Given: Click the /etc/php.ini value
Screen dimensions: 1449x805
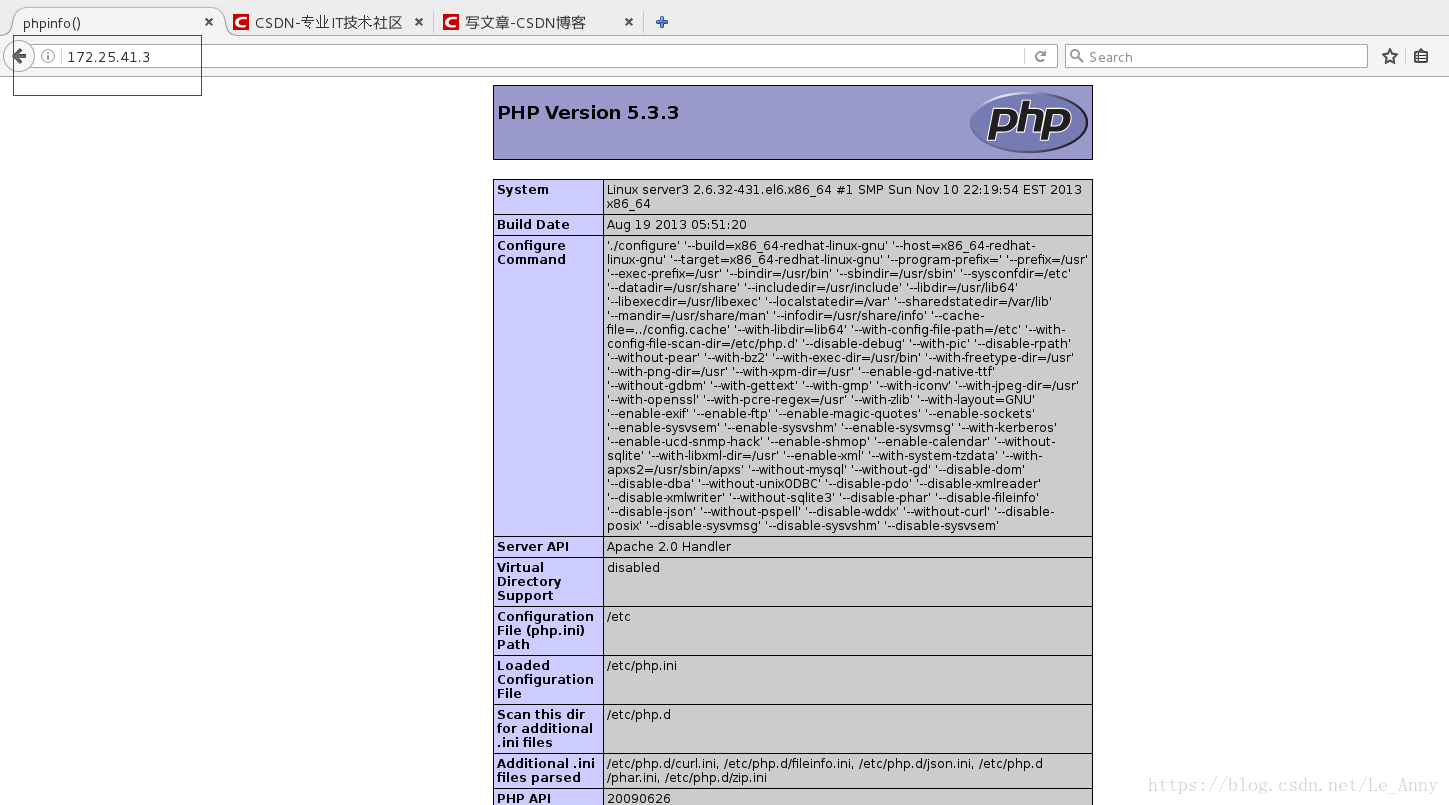Looking at the screenshot, I should [x=642, y=666].
